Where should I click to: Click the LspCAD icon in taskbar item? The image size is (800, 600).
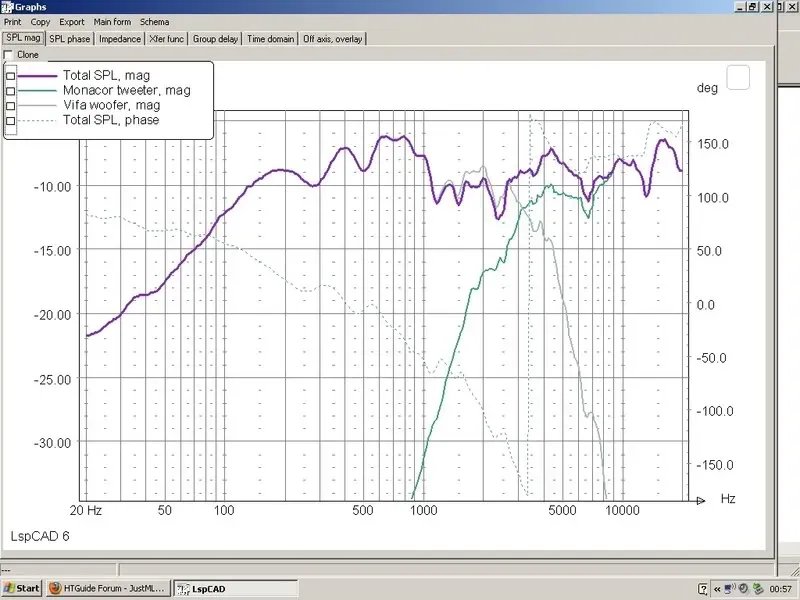click(182, 589)
